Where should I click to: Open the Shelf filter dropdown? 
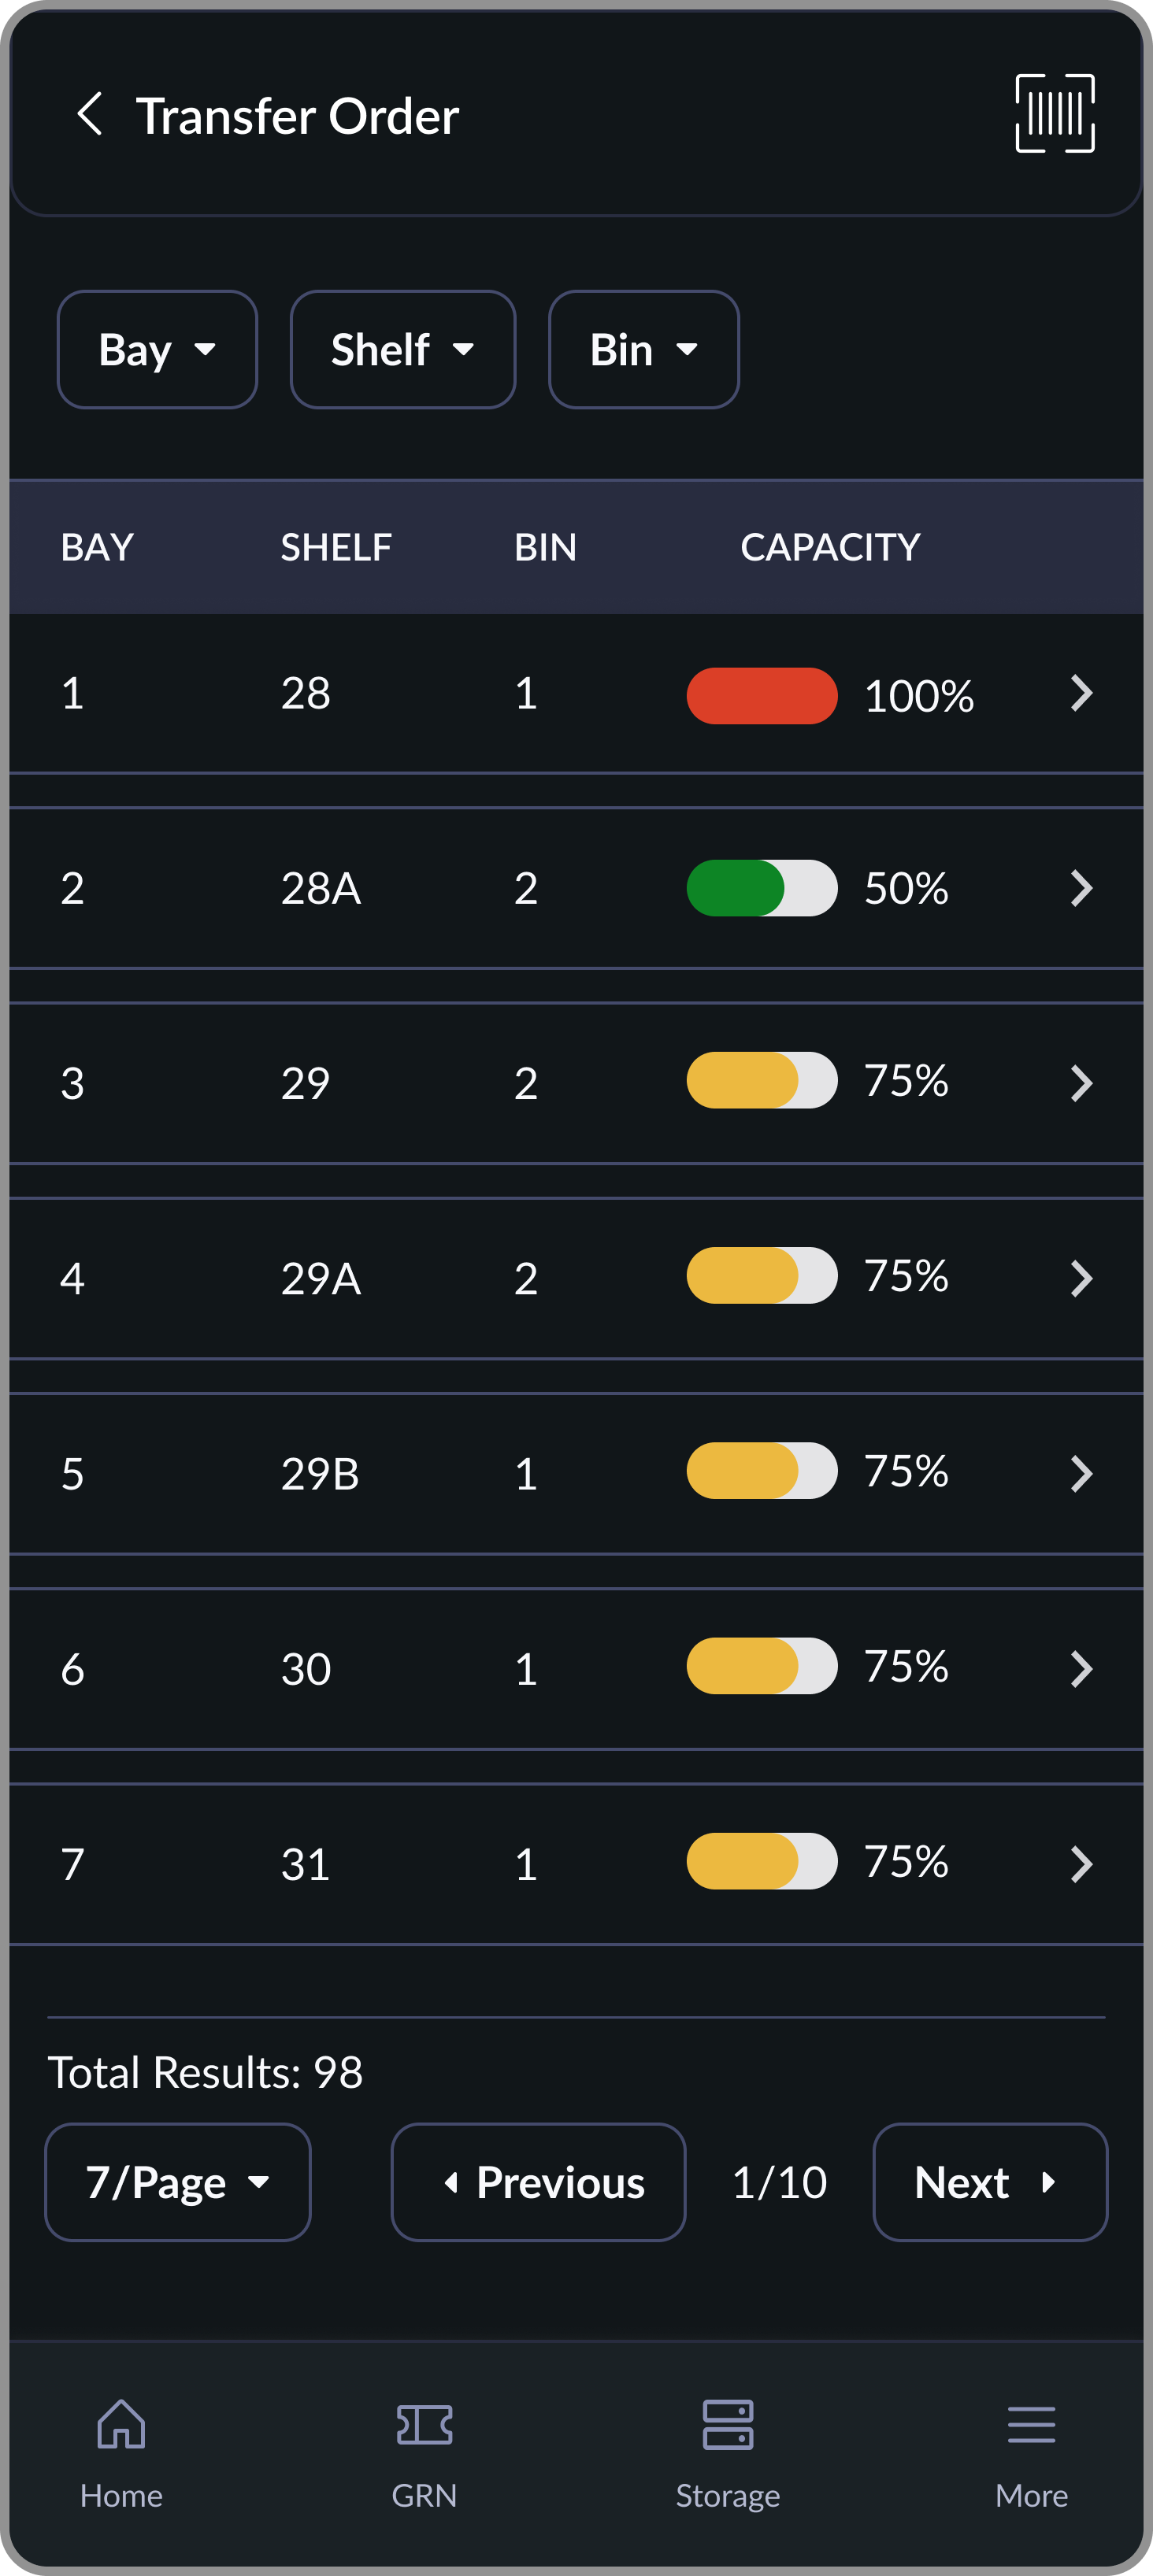[402, 348]
